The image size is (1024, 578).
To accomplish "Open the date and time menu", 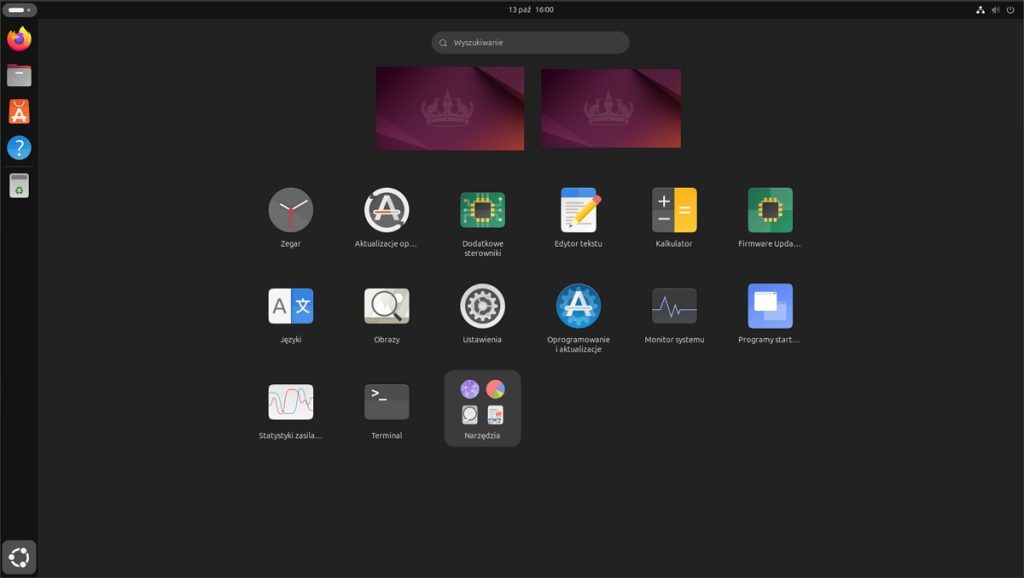I will click(530, 9).
